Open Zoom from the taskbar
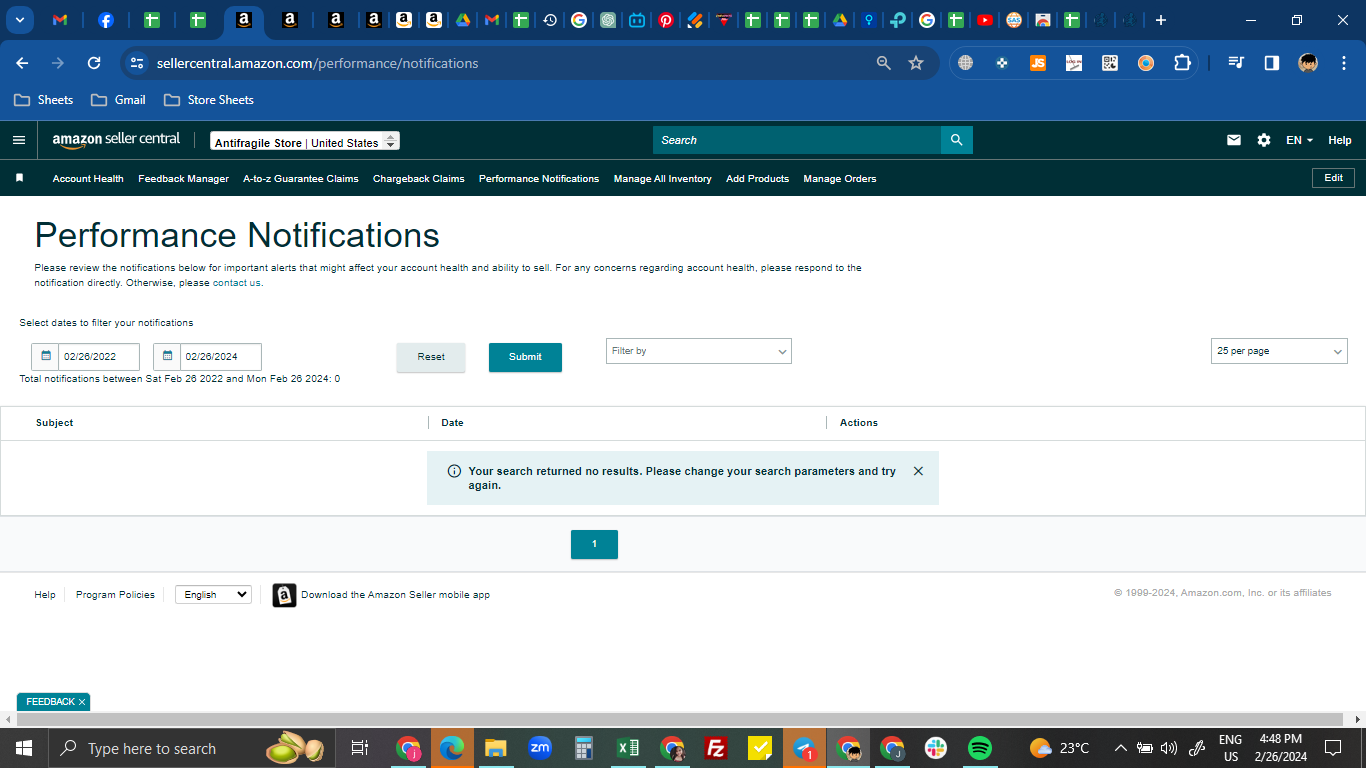Screen dimensions: 1366x768 tap(540, 747)
